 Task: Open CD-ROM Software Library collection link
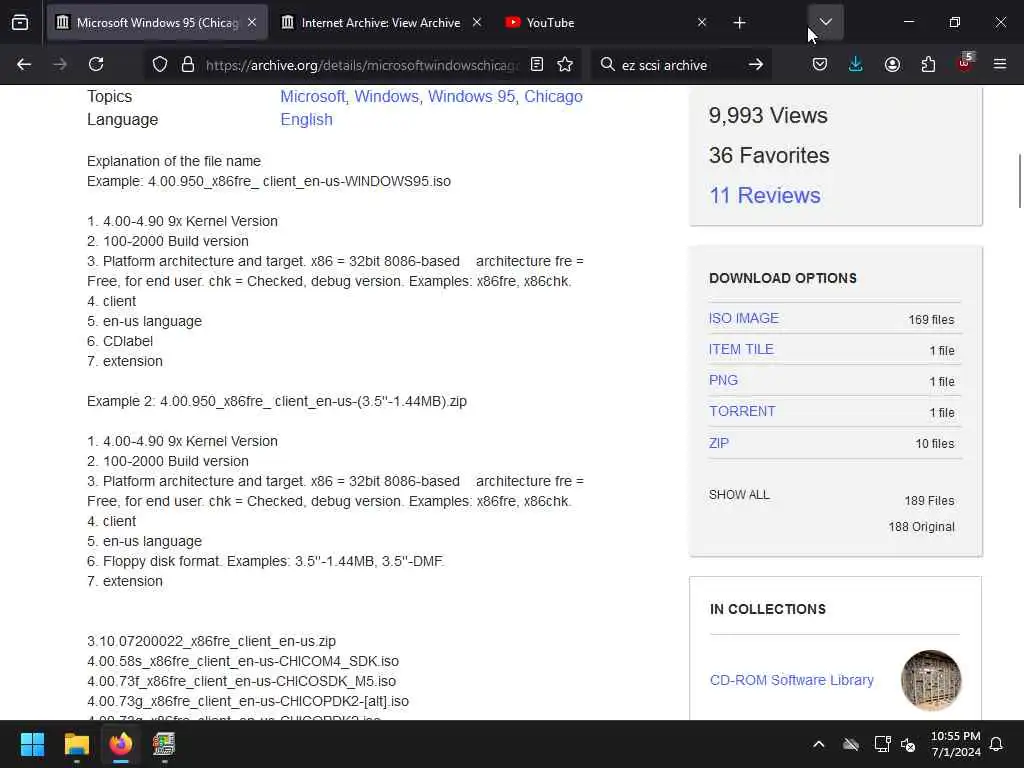click(x=792, y=680)
